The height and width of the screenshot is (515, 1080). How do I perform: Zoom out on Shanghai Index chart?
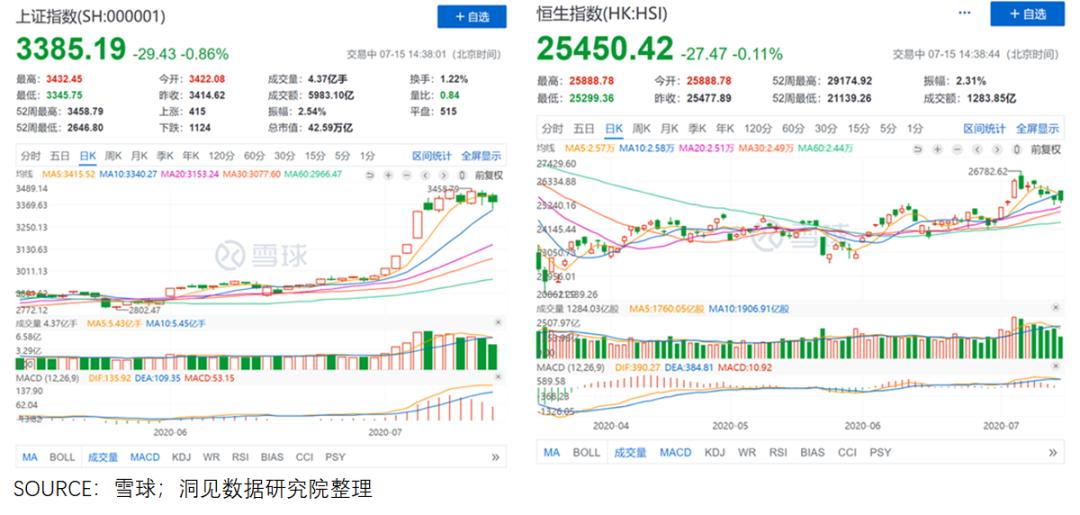click(406, 176)
